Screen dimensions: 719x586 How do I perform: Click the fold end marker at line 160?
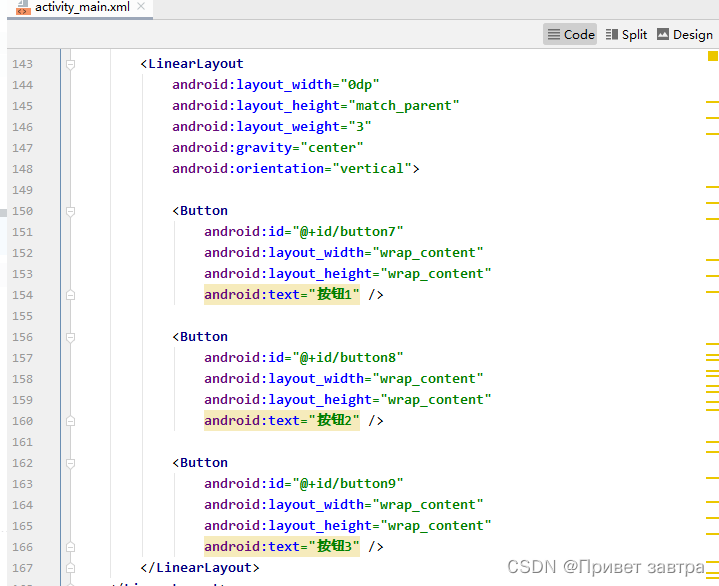point(70,421)
